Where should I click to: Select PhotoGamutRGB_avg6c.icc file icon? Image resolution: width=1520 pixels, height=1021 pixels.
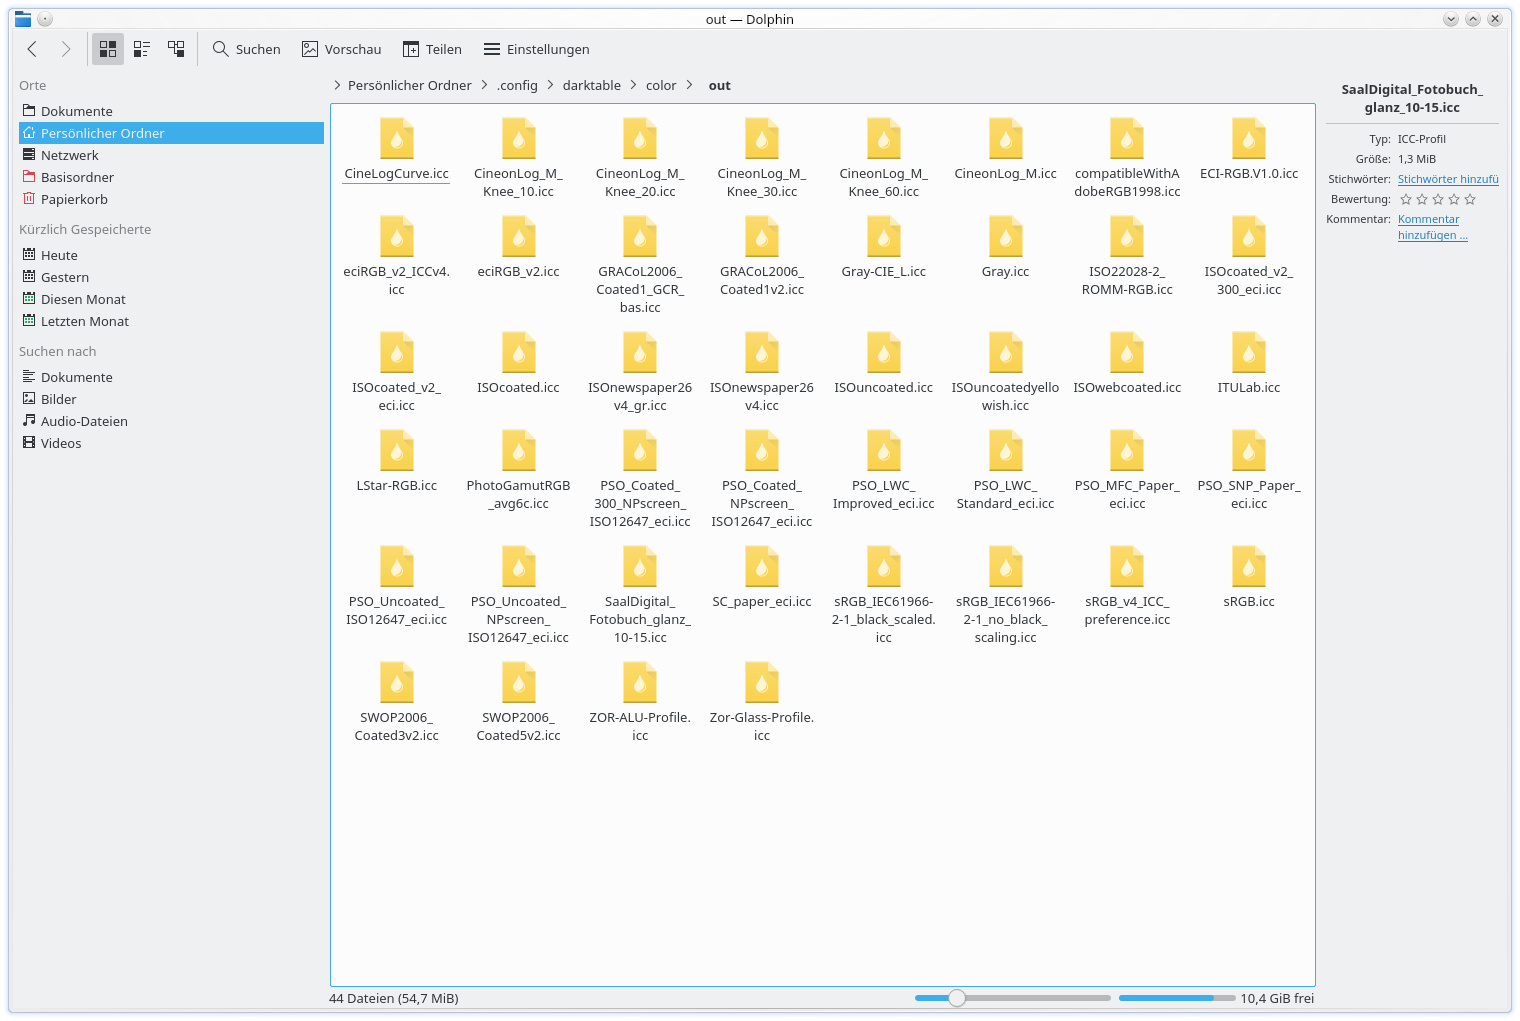click(x=519, y=451)
